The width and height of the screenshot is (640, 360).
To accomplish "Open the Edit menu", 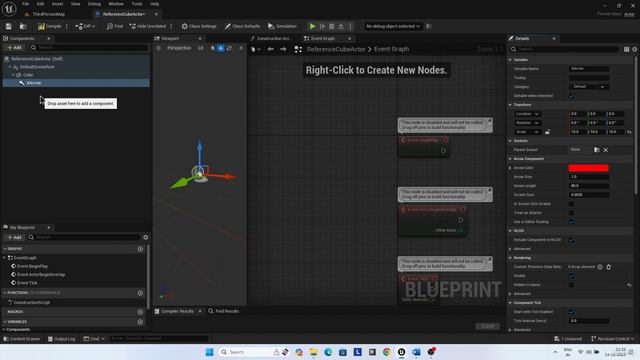I will click(x=40, y=4).
